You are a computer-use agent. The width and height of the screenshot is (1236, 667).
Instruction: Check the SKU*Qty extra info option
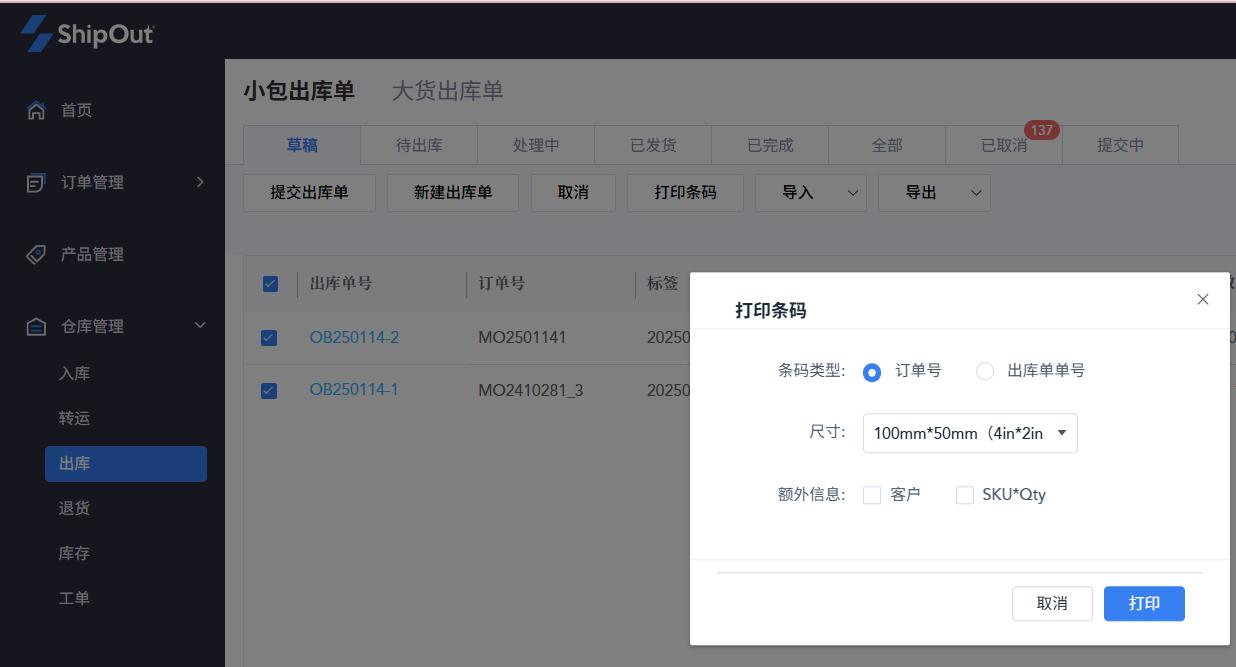click(x=965, y=495)
